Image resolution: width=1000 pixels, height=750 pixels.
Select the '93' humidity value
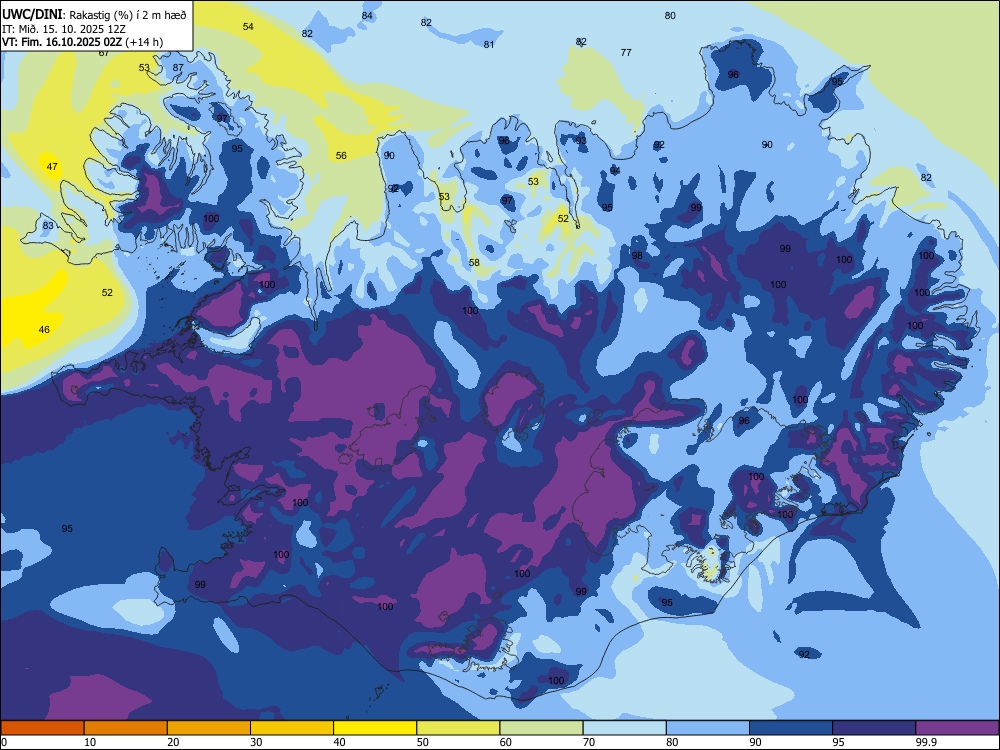point(581,140)
